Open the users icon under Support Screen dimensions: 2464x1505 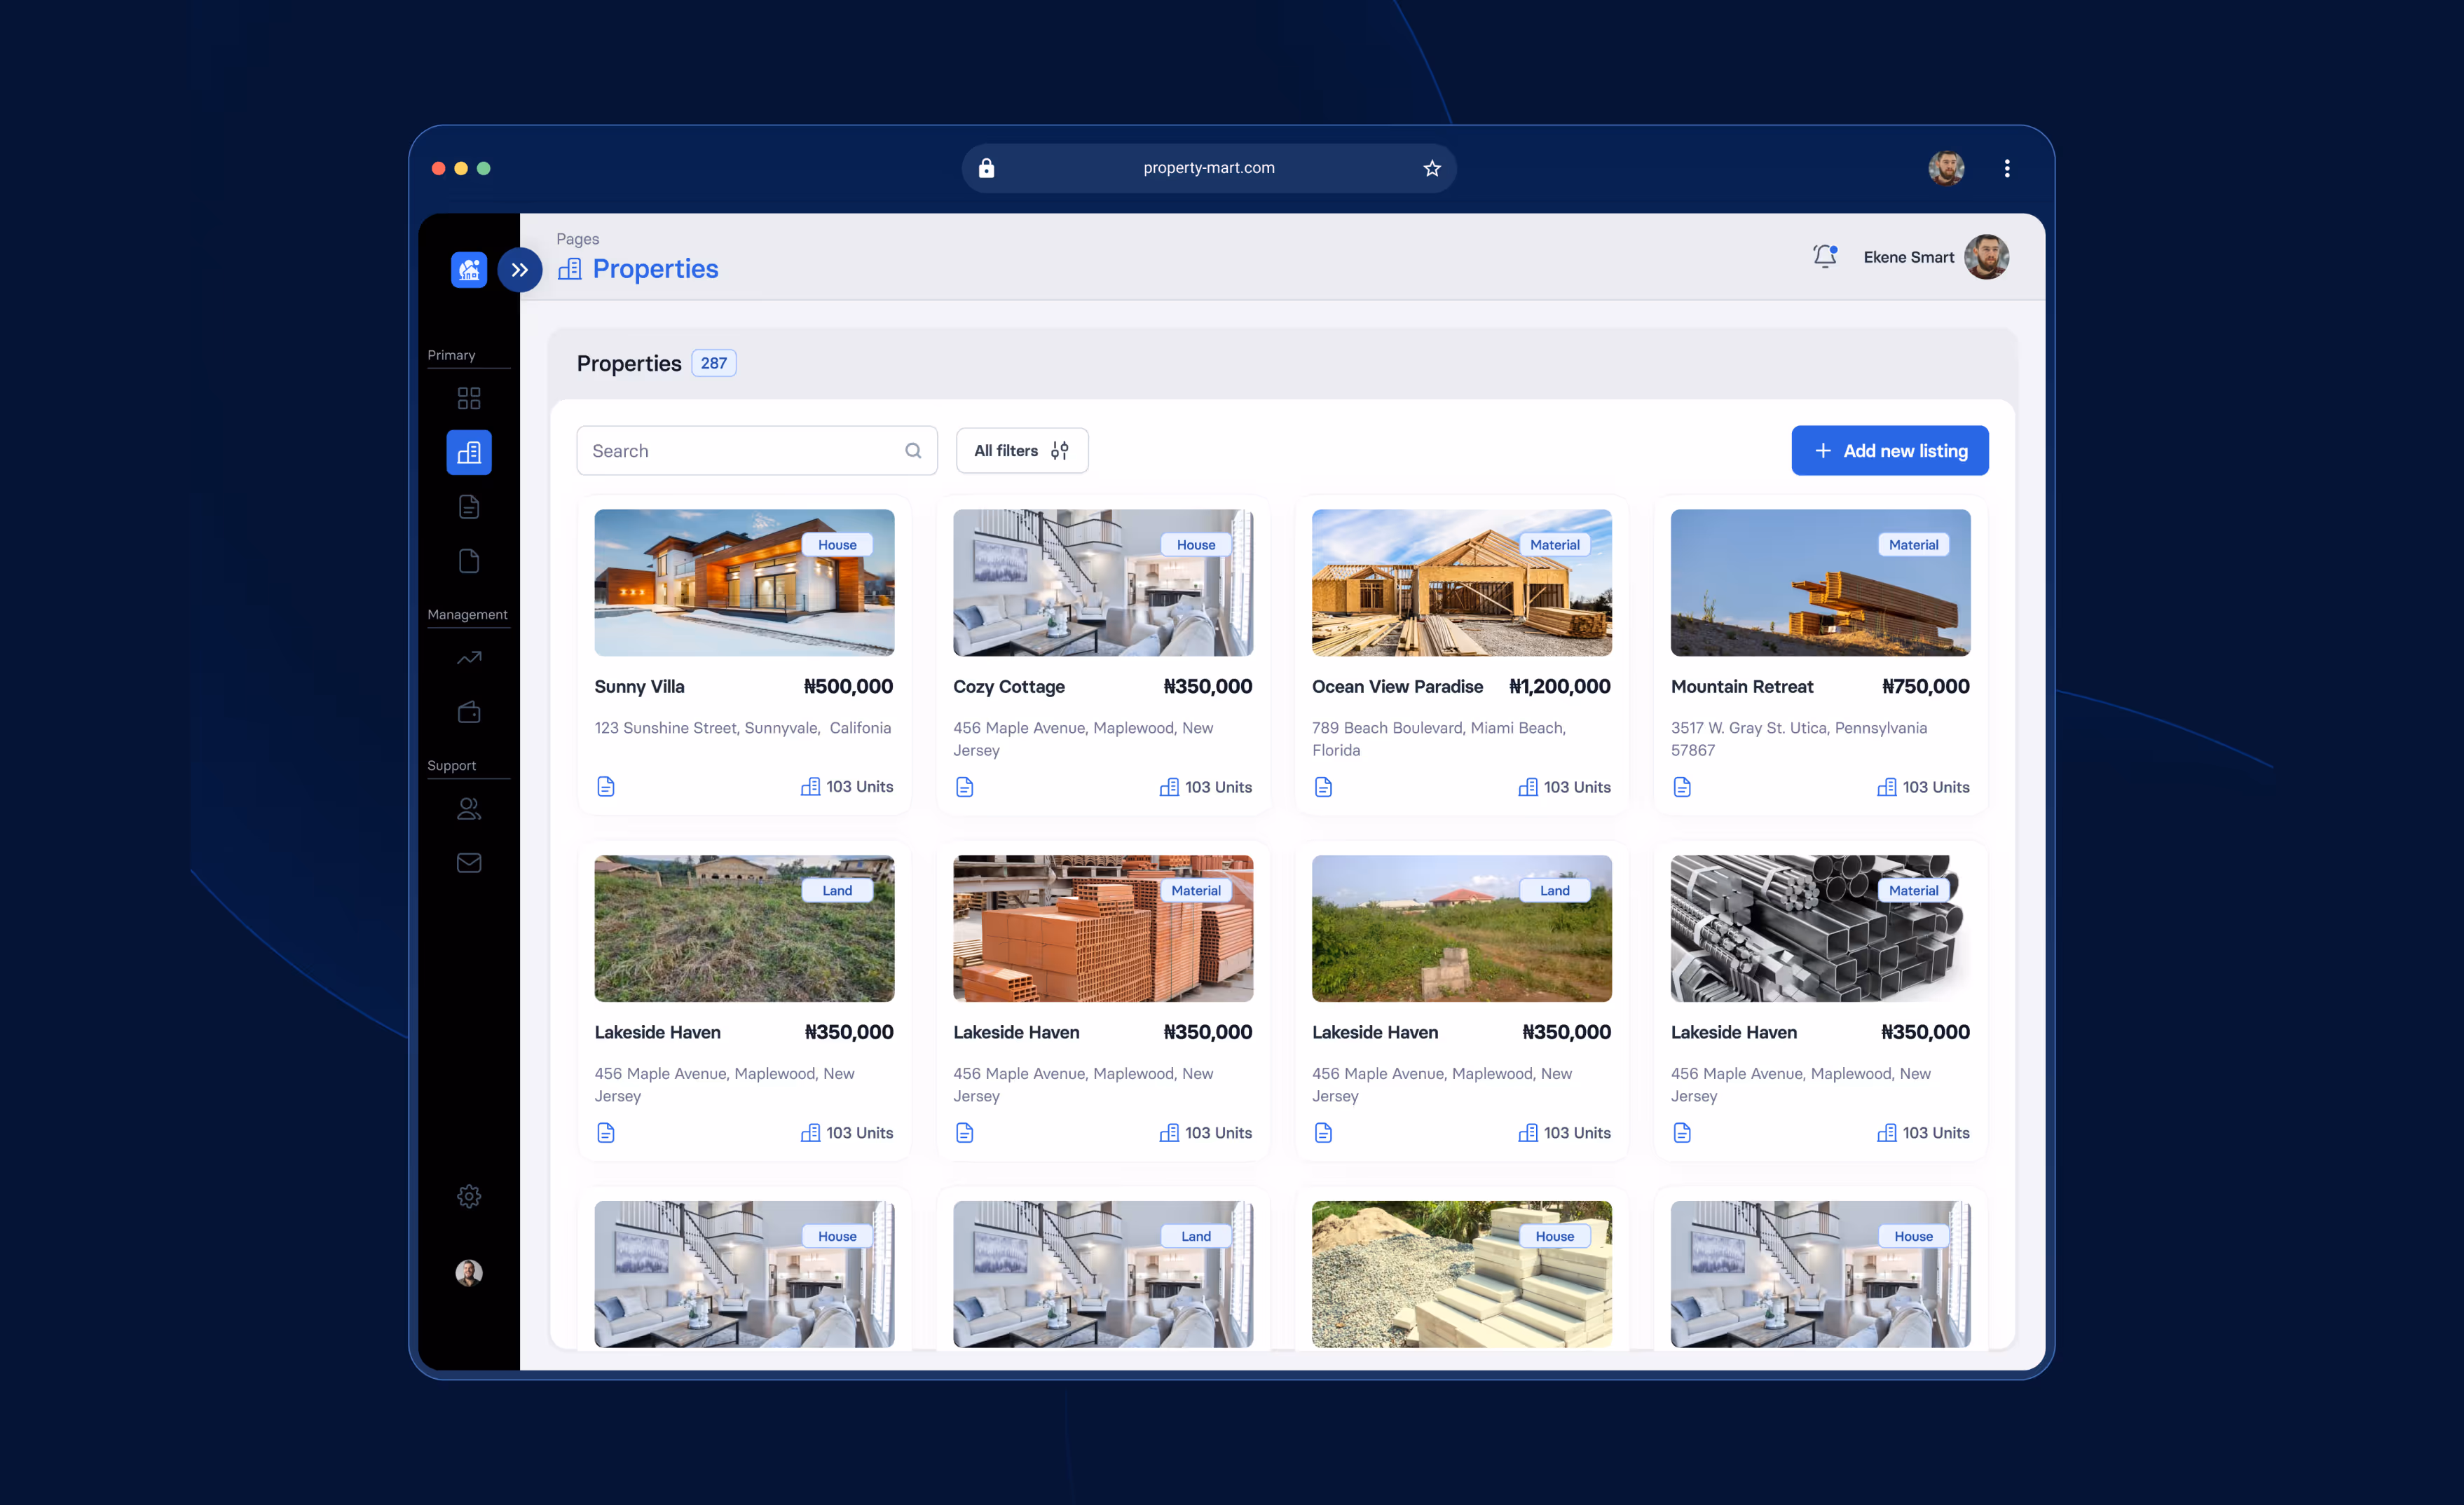468,808
